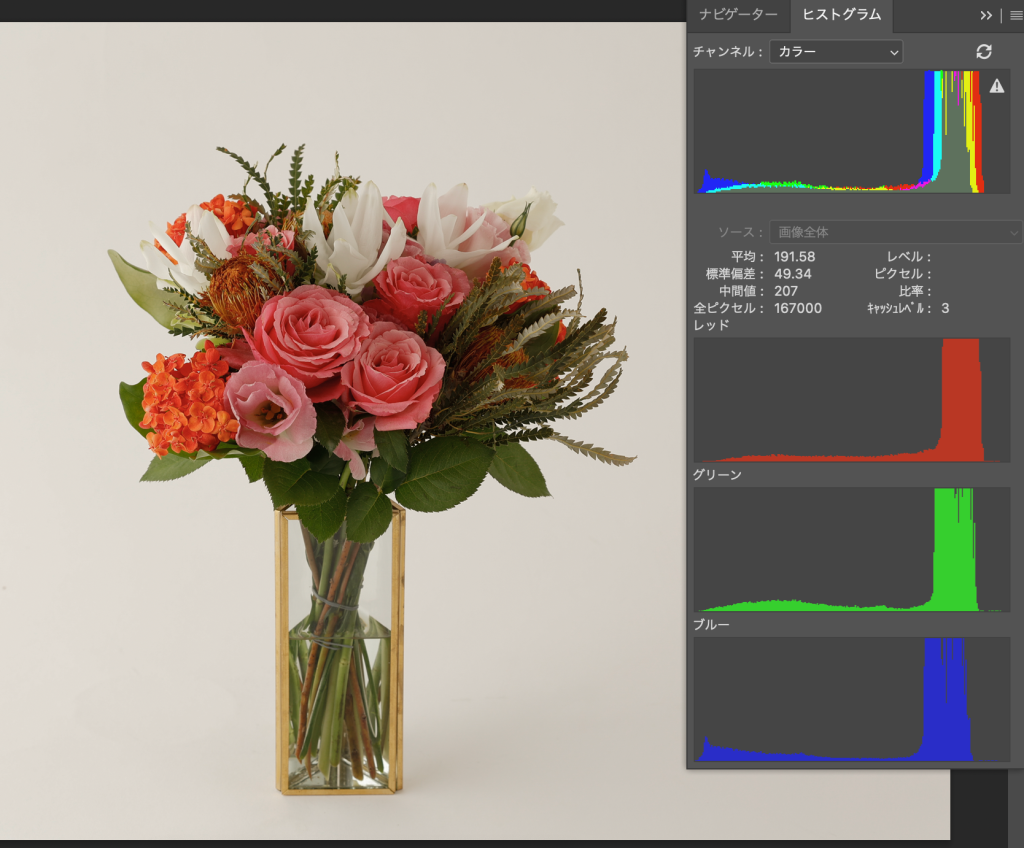The image size is (1024, 848).
Task: Click the 標準偏差 value 49.34
Action: pos(792,274)
